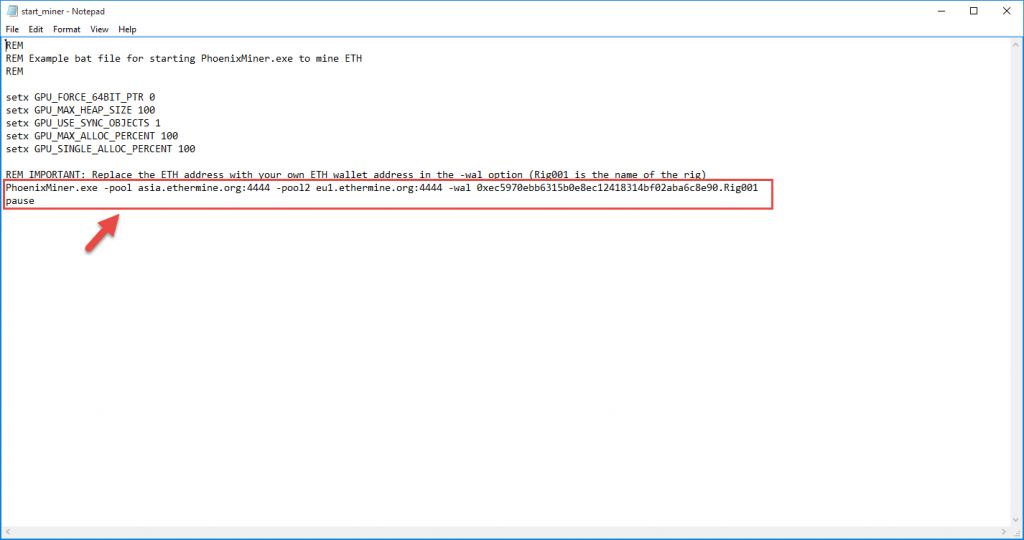Click 'eu1.ethermine.org:4444' pool2 address

[x=379, y=187]
